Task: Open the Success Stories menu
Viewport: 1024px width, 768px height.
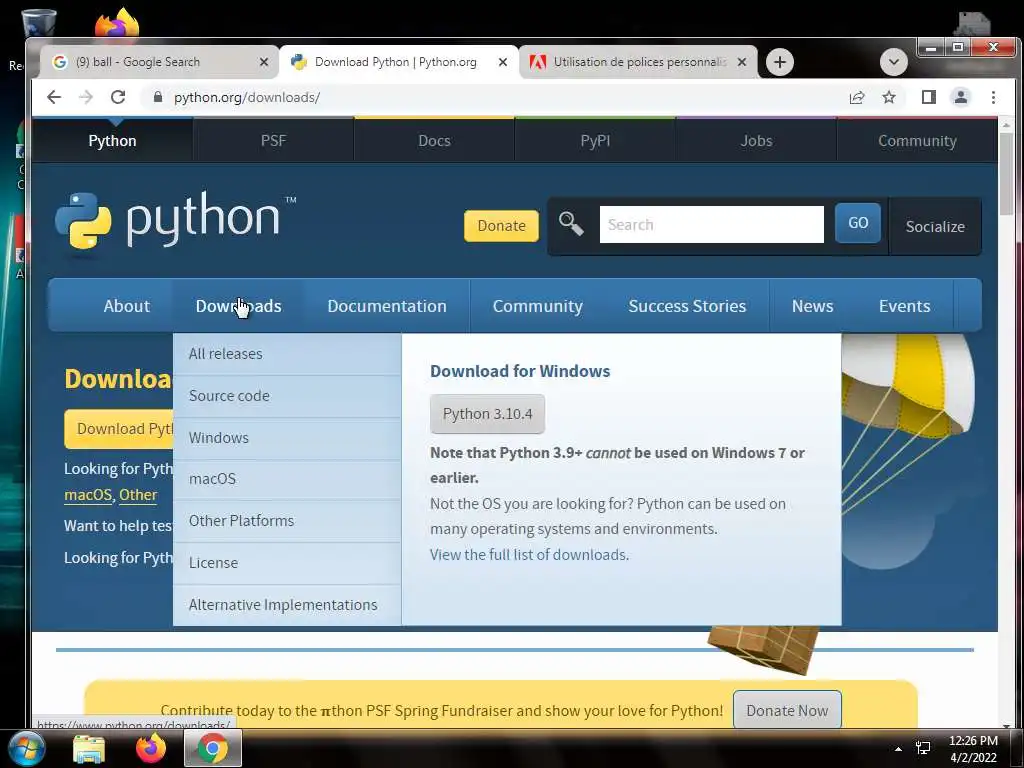Action: tap(687, 306)
